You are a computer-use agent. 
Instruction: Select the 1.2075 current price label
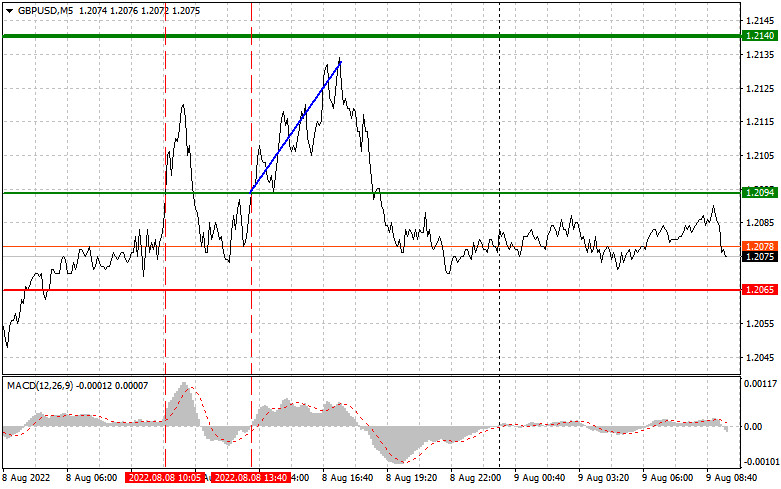(x=760, y=256)
